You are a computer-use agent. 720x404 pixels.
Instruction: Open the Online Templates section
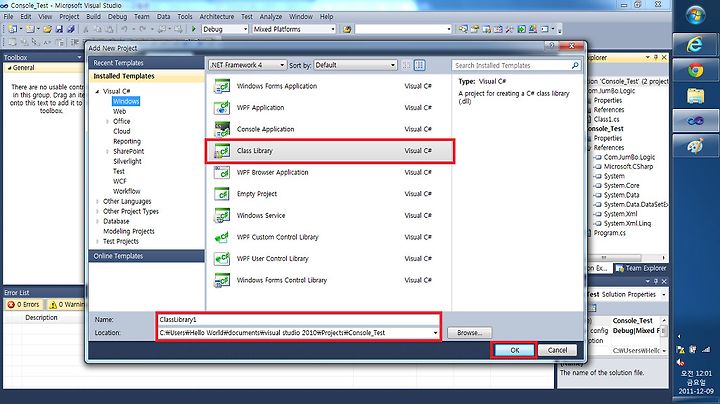[146, 256]
